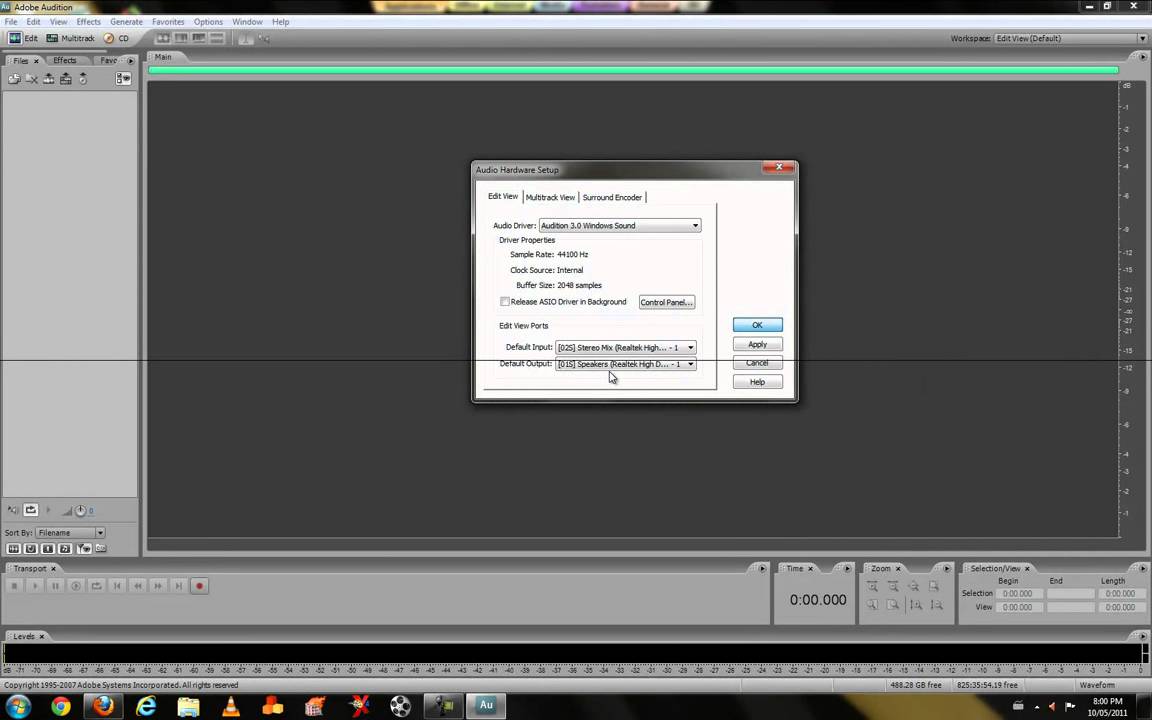
Task: Click Go to Beginning button in Transport
Action: 117,586
